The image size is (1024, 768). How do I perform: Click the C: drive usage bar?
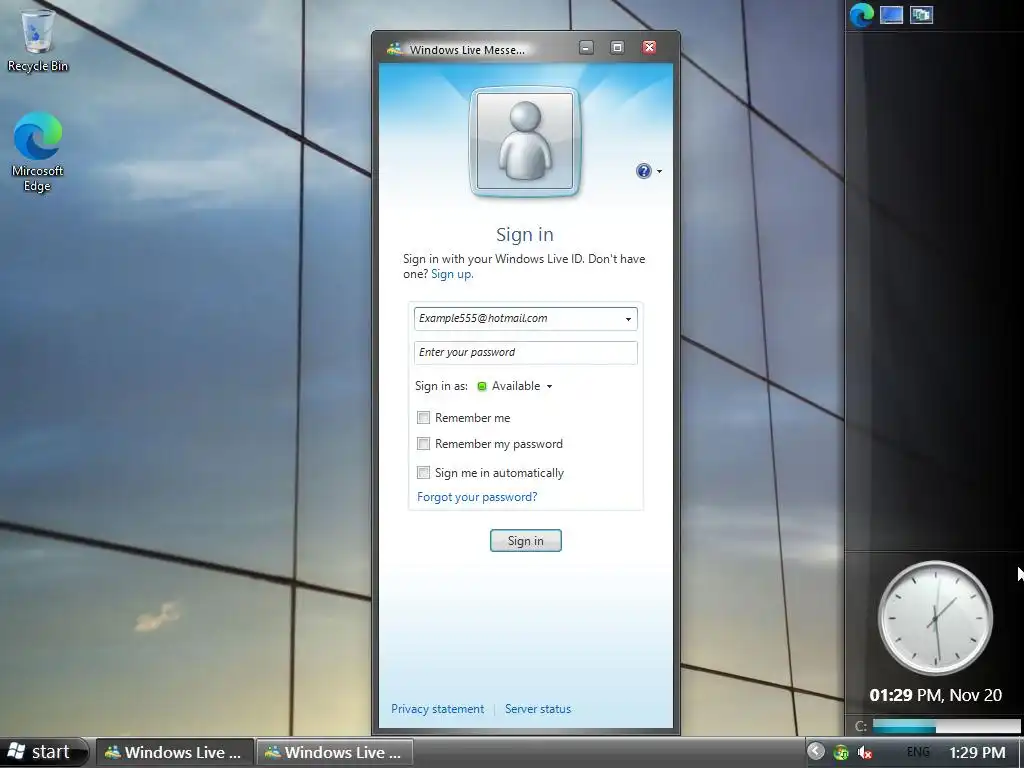coord(946,726)
